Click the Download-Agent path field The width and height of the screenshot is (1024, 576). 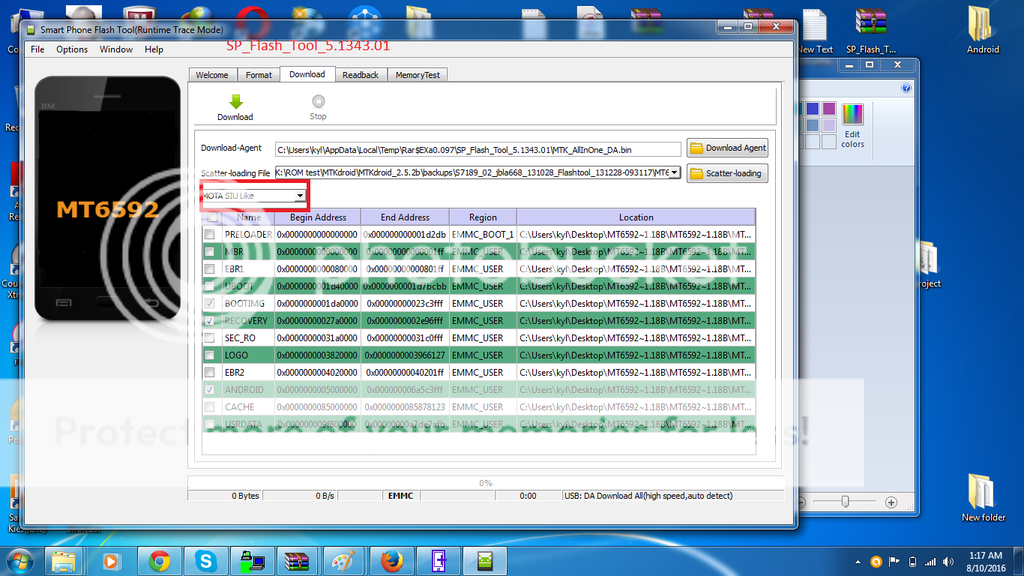[477, 150]
